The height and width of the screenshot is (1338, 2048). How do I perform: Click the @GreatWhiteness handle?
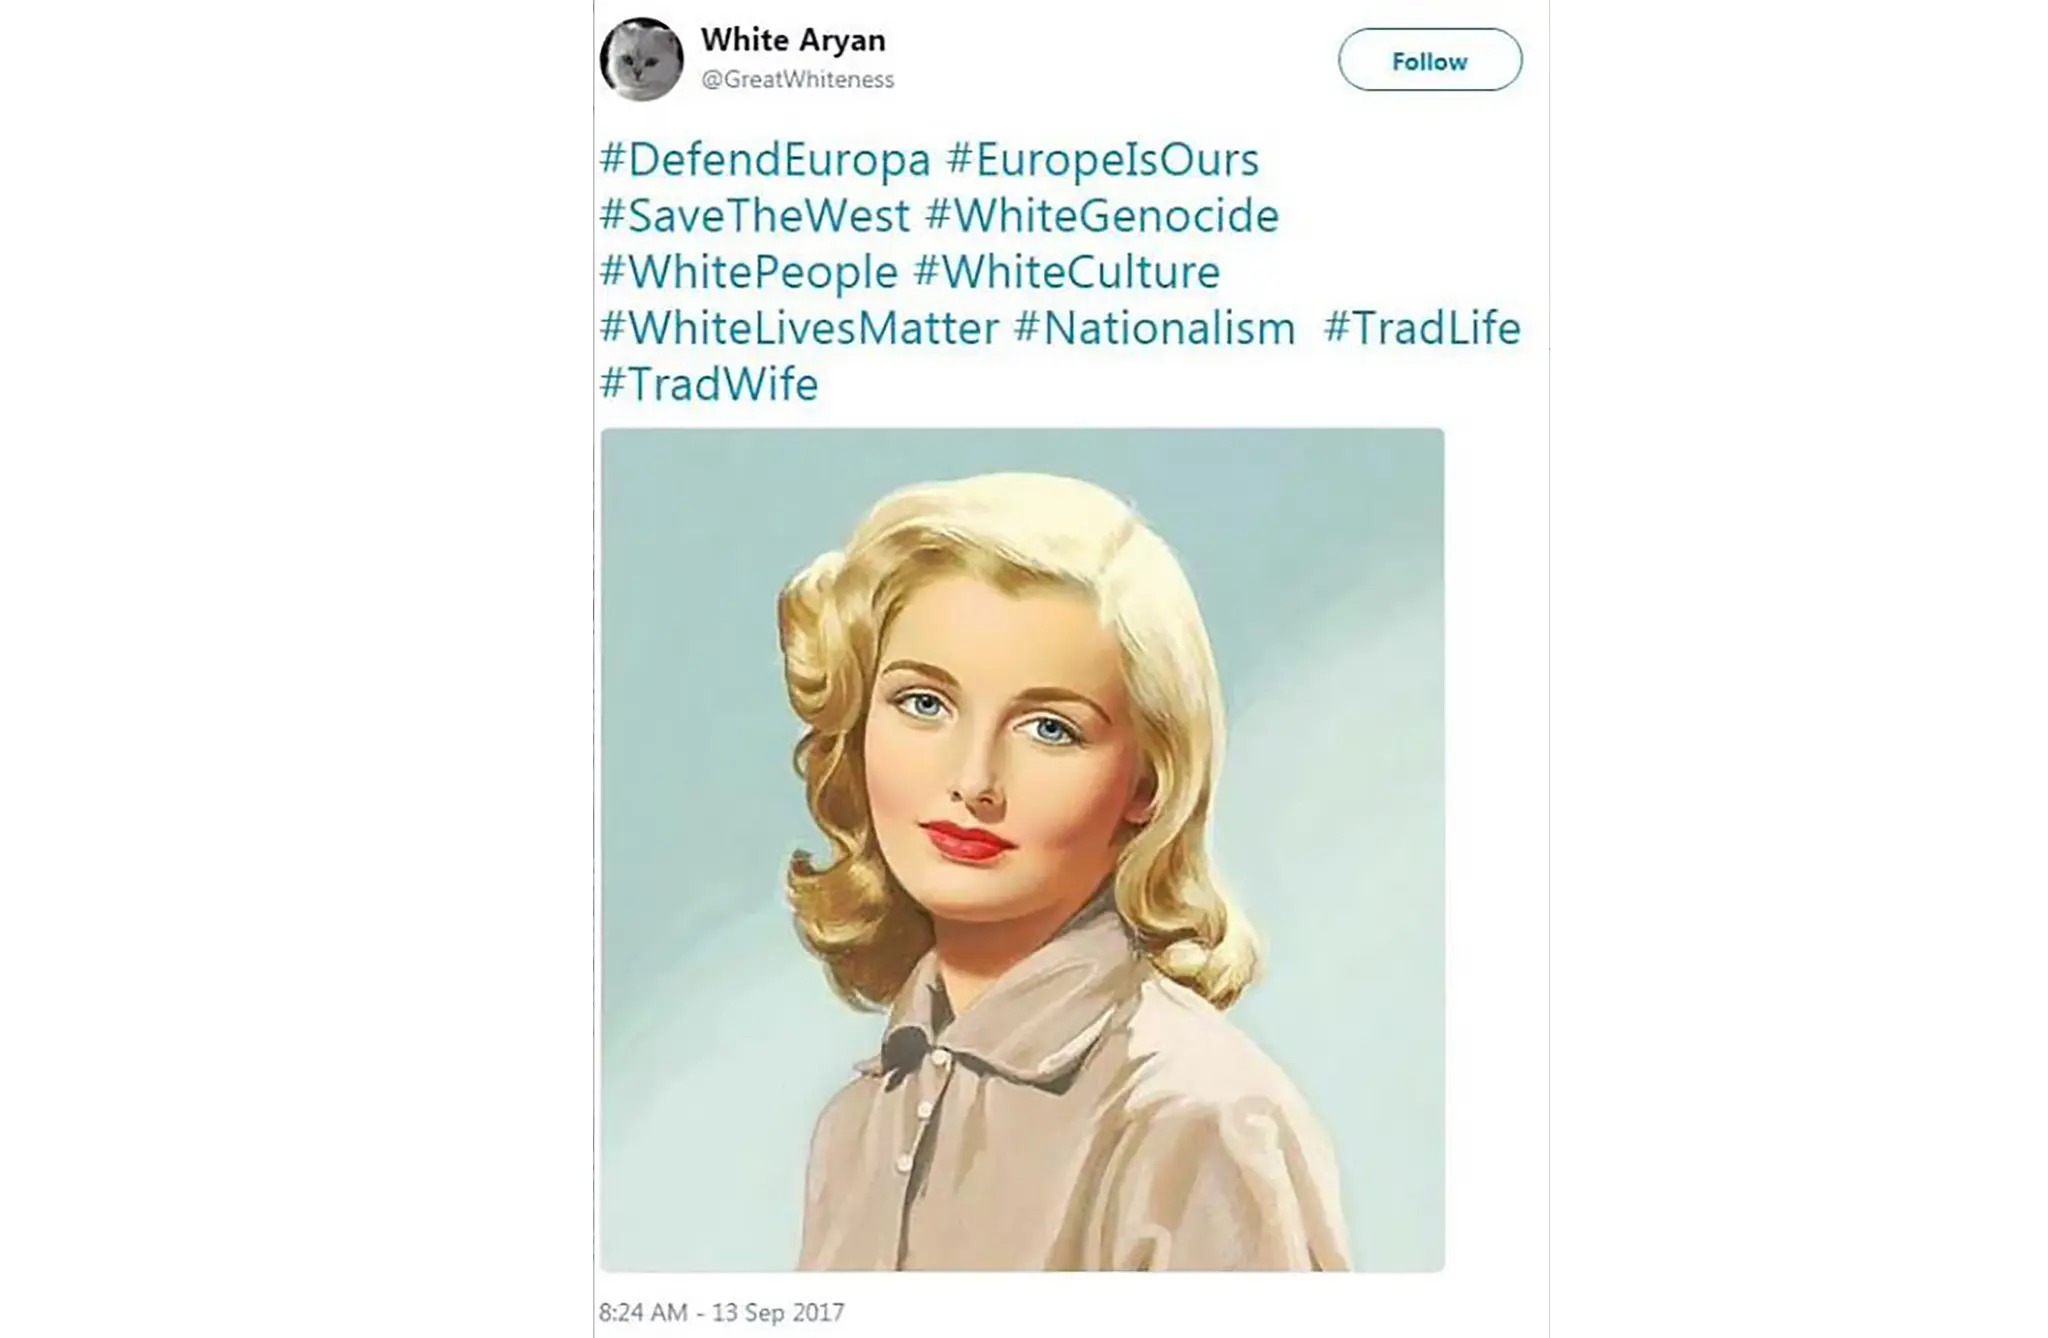(x=797, y=80)
